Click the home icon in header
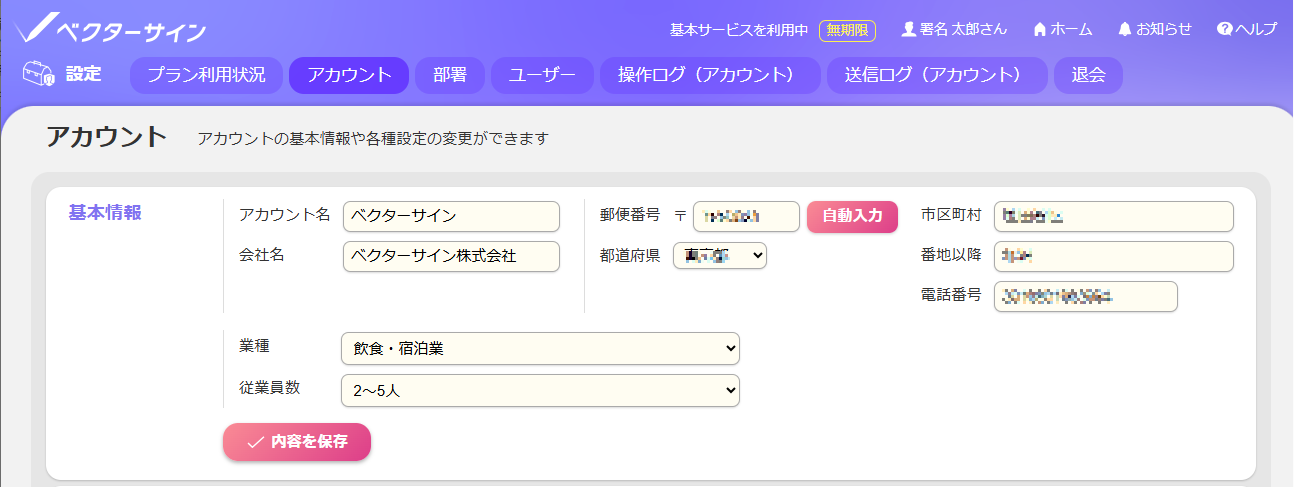 pos(1040,30)
